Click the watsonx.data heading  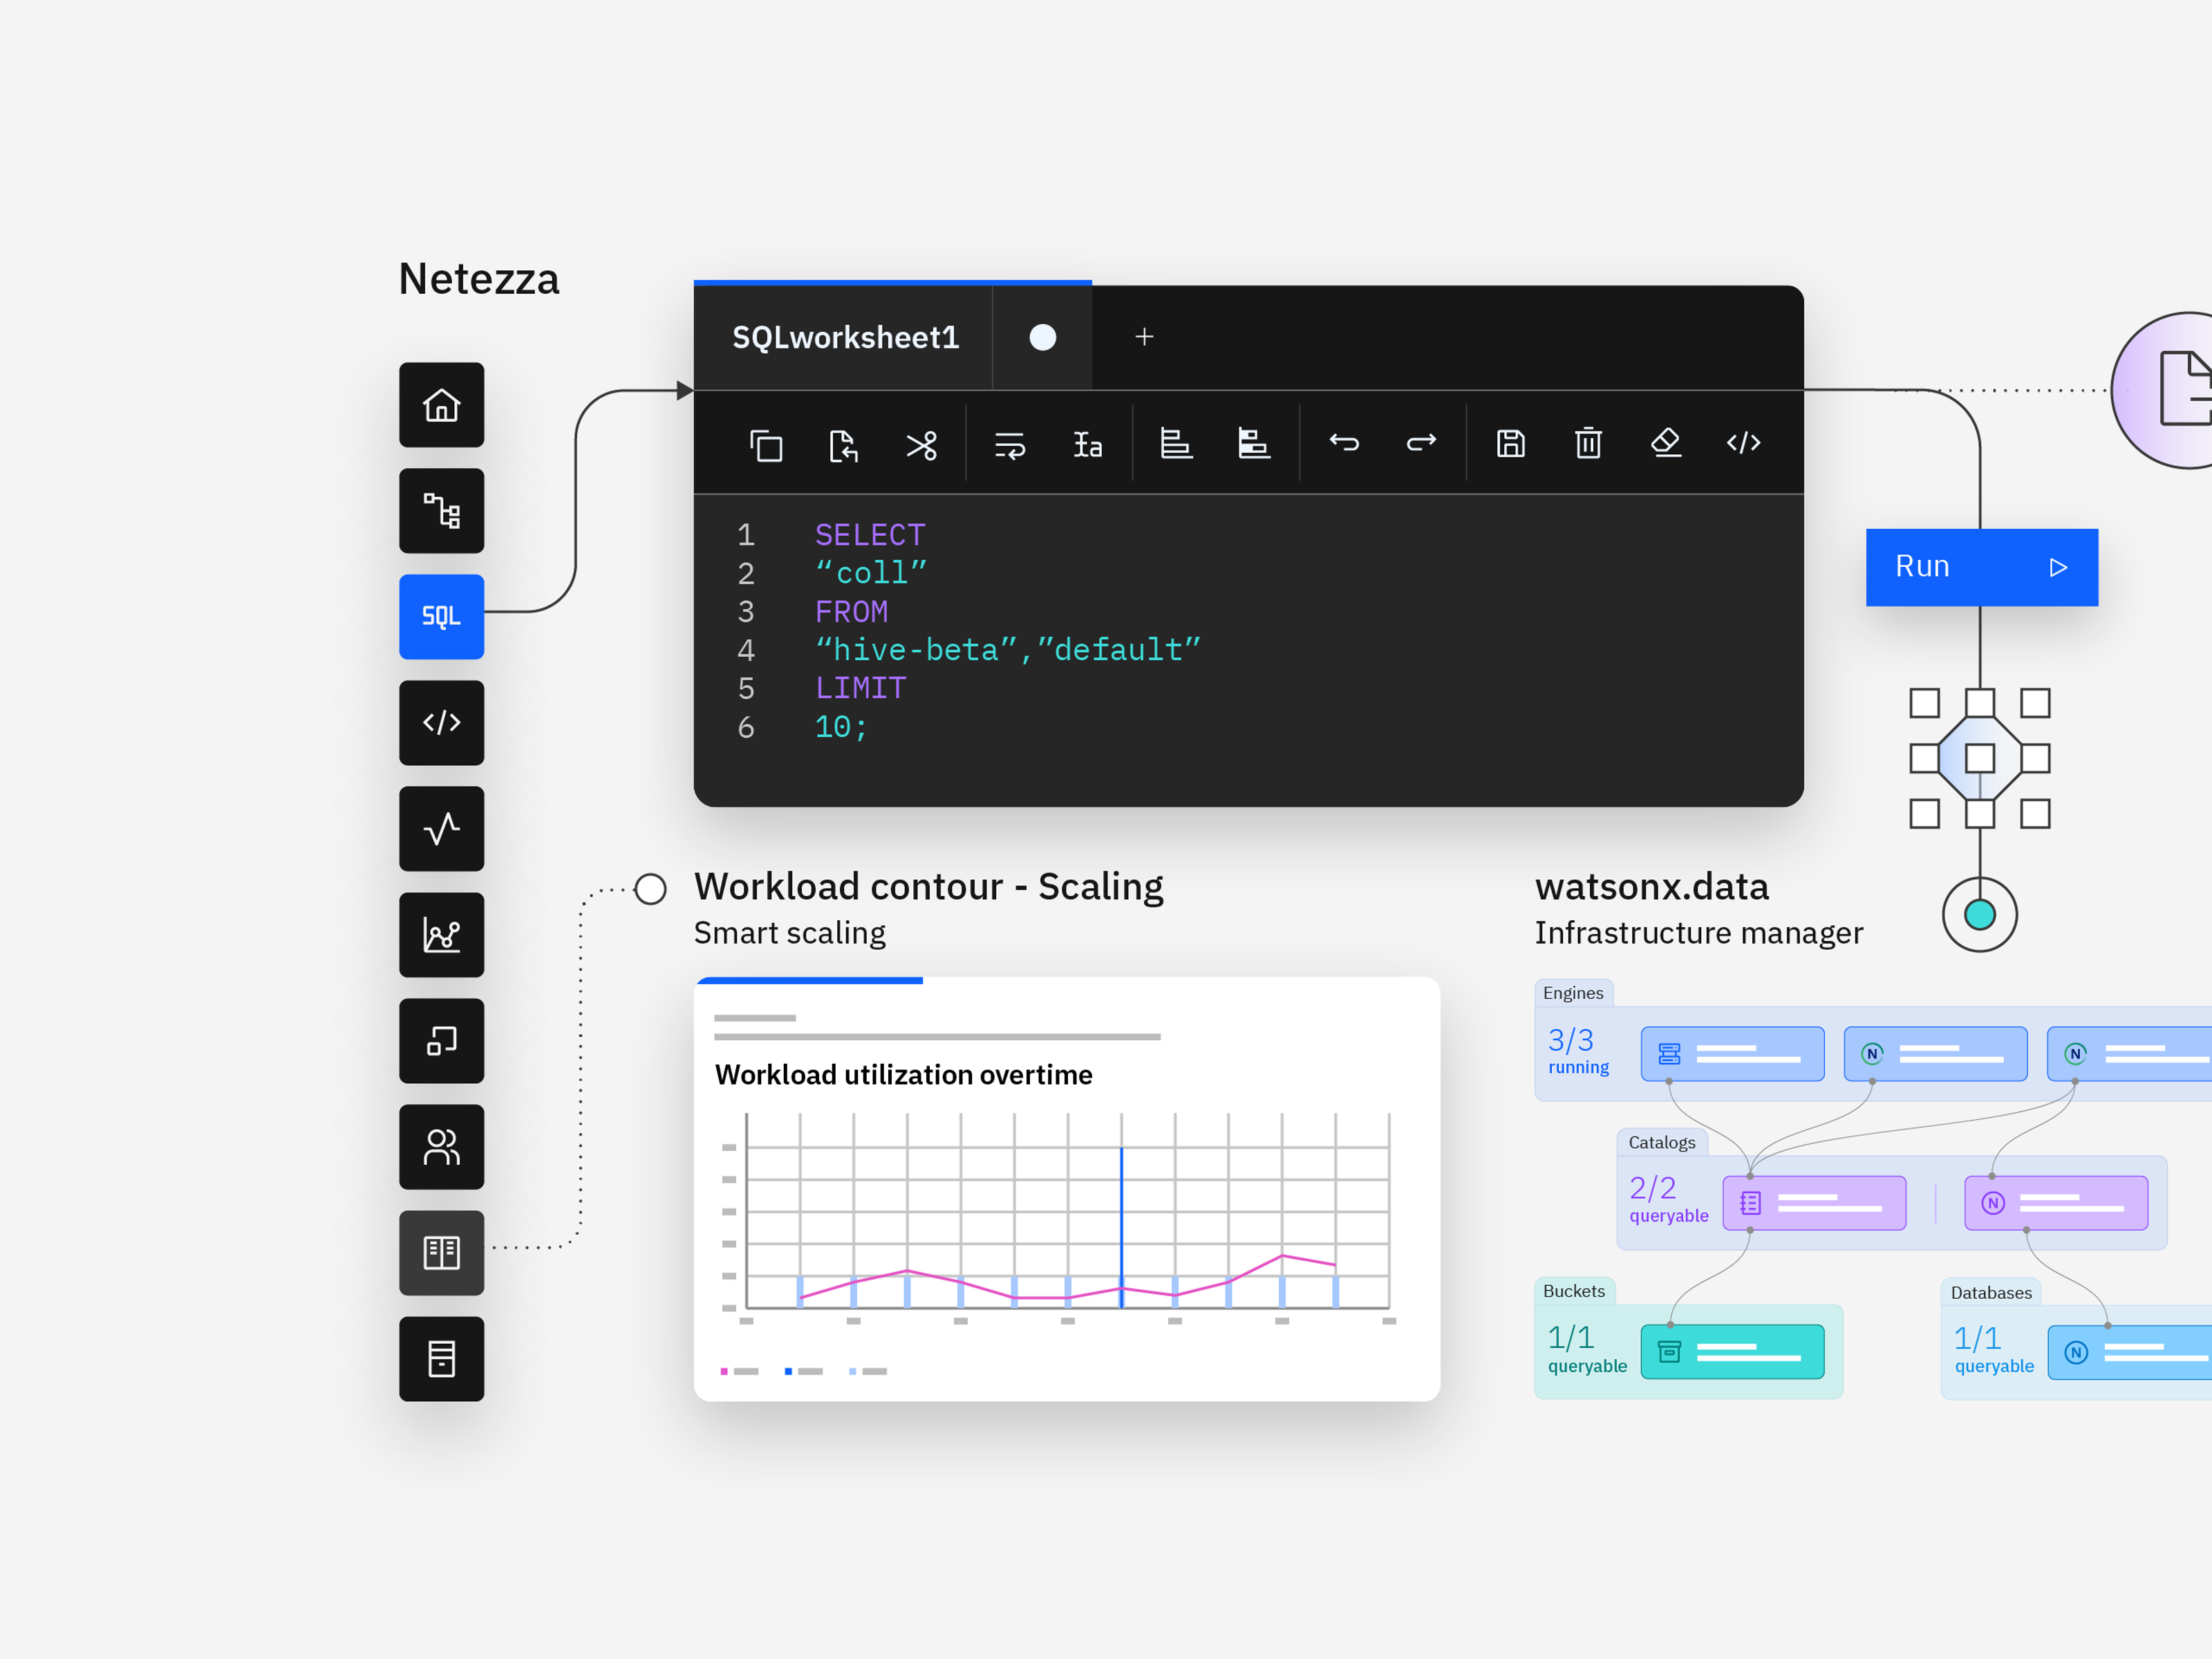click(x=1652, y=887)
